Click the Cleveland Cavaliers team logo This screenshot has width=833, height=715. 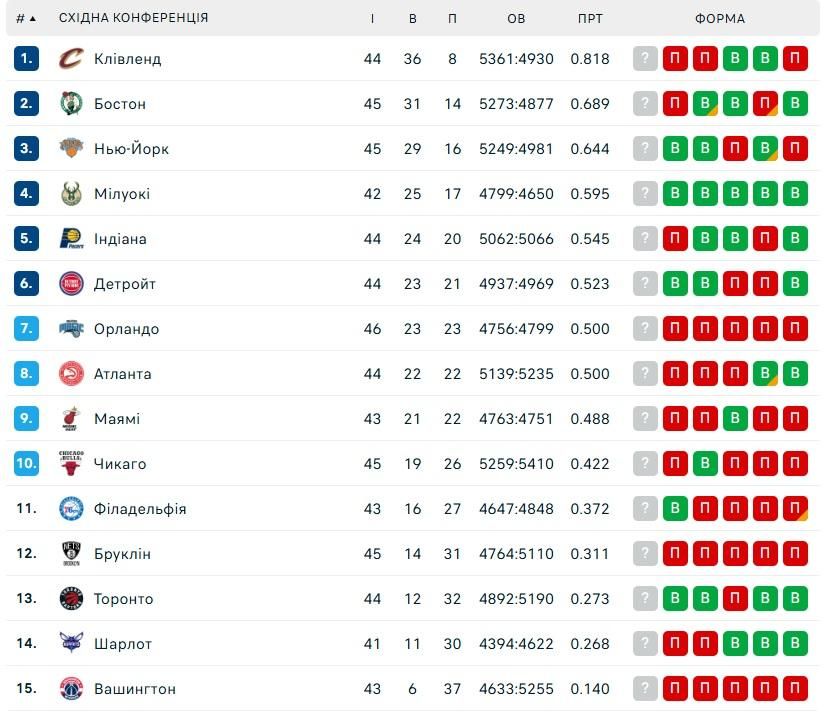point(70,59)
